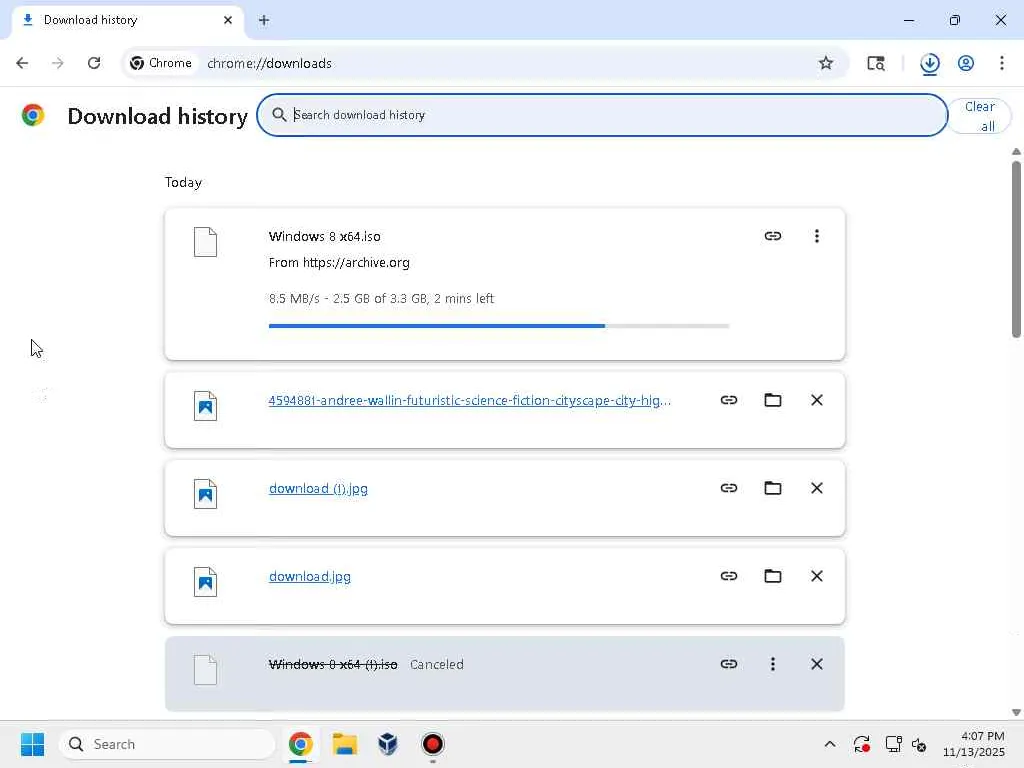Click the sync update tray icon

861,744
